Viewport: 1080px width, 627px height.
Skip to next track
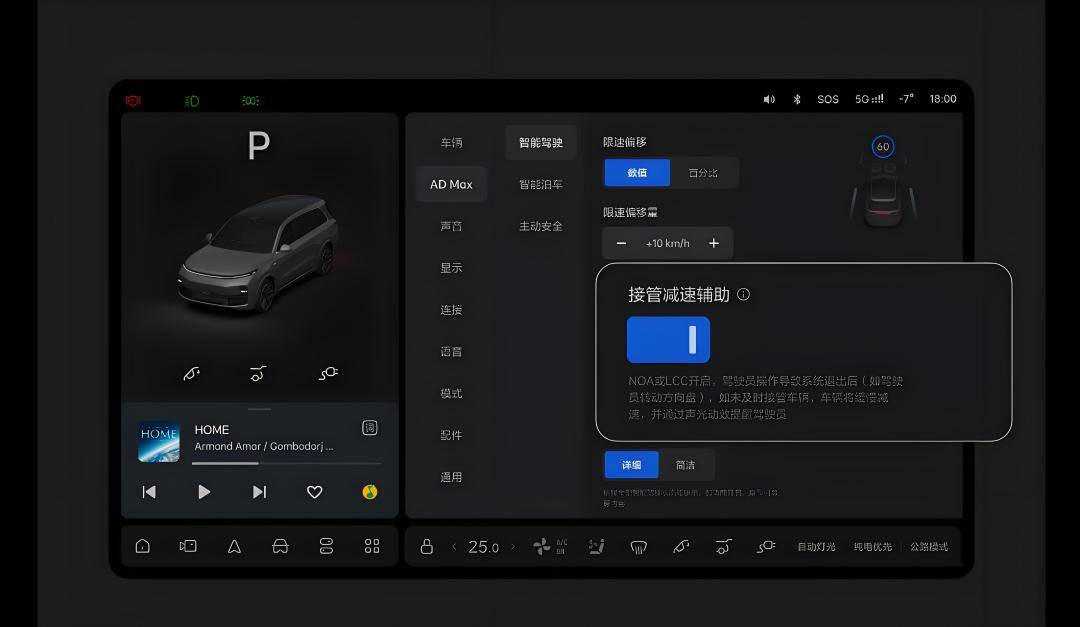coord(259,491)
